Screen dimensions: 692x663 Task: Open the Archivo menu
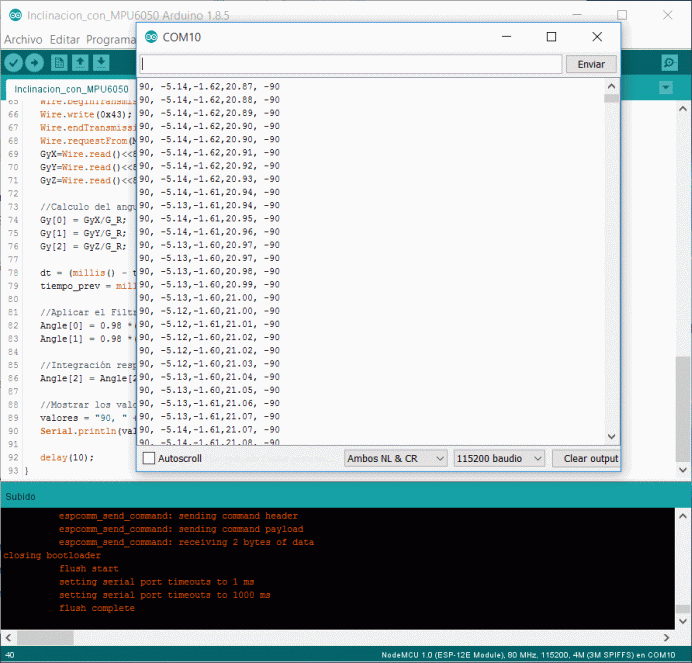point(23,39)
